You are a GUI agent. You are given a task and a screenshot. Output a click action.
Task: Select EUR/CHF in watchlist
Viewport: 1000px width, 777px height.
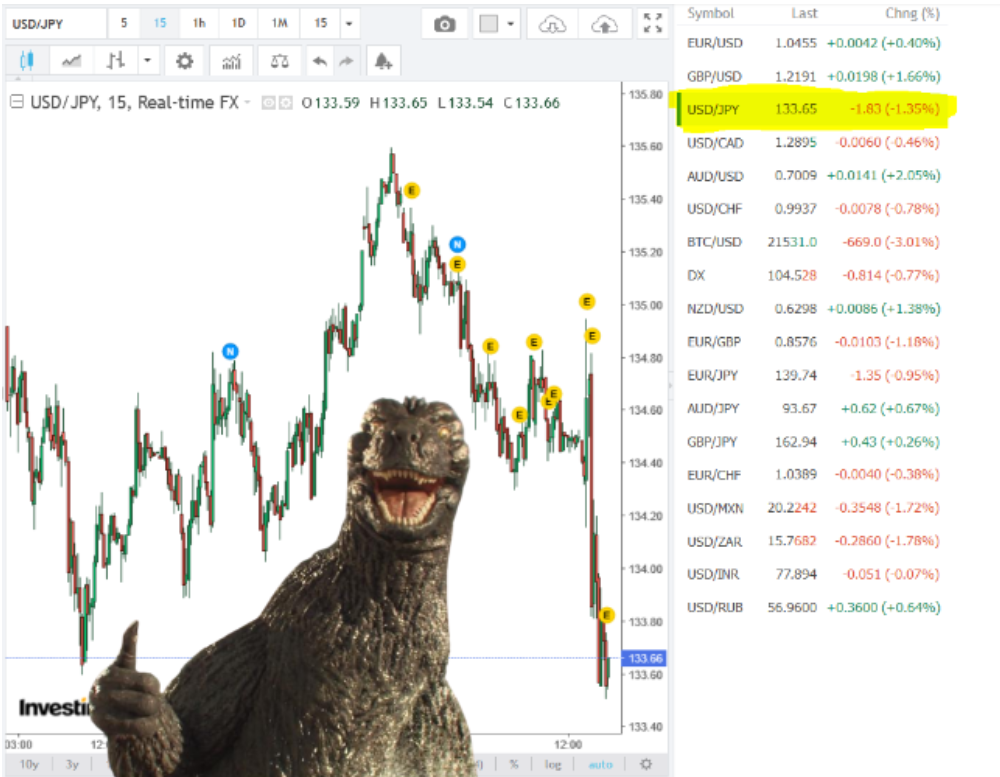pos(813,475)
